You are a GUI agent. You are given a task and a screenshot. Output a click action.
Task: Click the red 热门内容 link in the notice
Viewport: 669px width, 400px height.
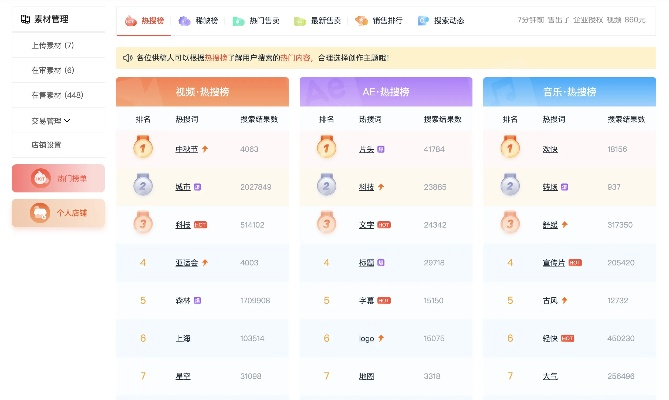(x=295, y=58)
